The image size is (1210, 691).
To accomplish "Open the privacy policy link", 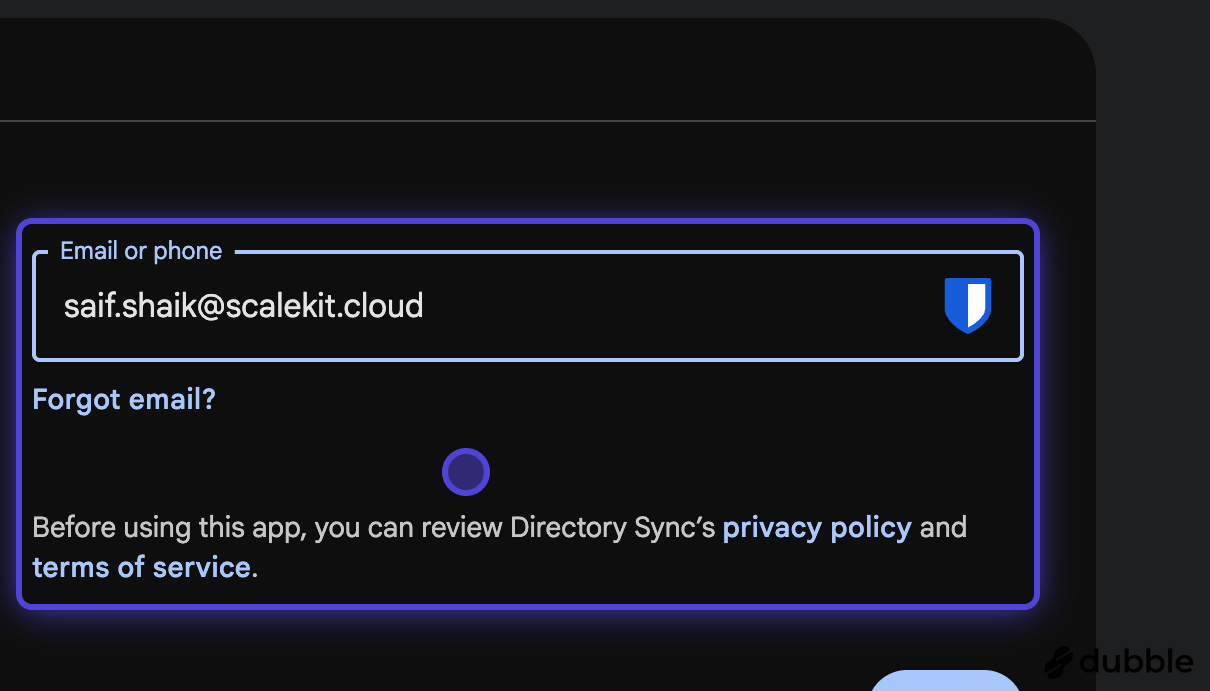I will pos(816,527).
